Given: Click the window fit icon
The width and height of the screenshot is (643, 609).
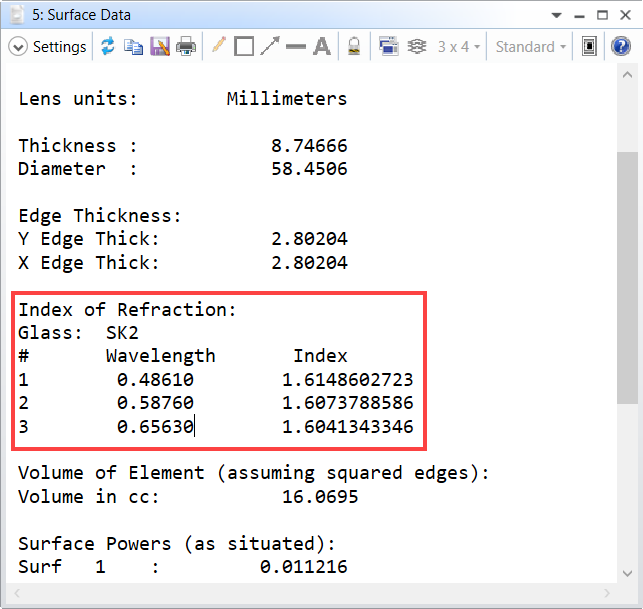Looking at the screenshot, I should pyautogui.click(x=589, y=46).
